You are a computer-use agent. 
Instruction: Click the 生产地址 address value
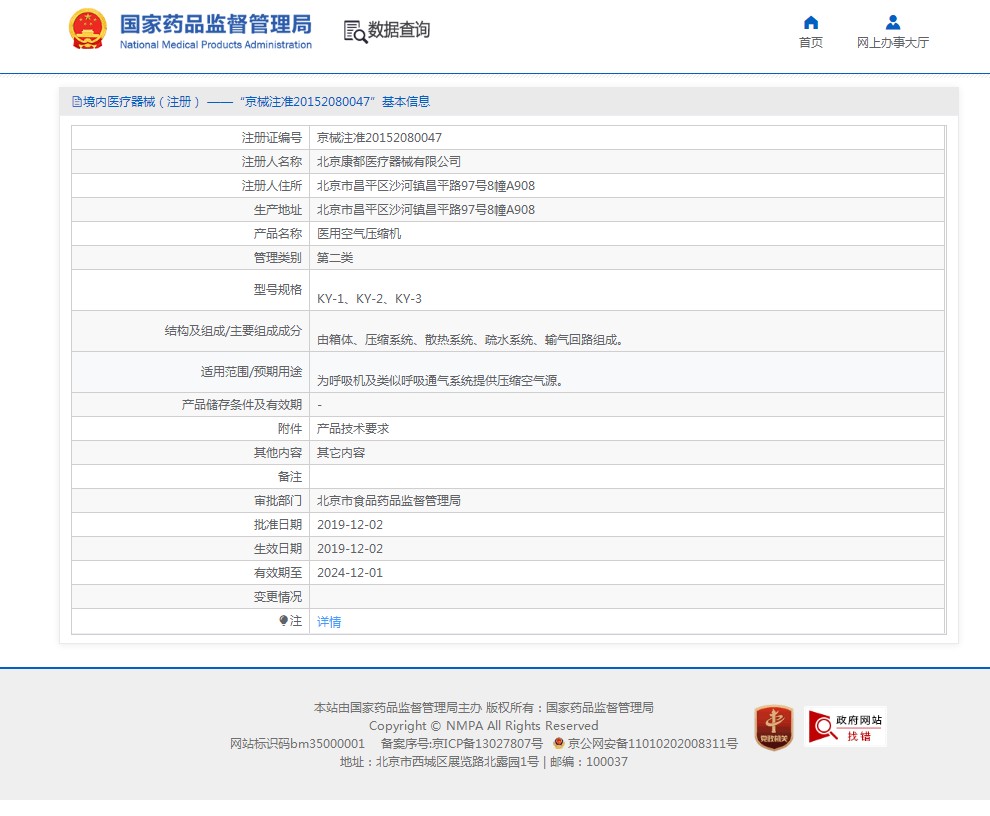pyautogui.click(x=426, y=210)
